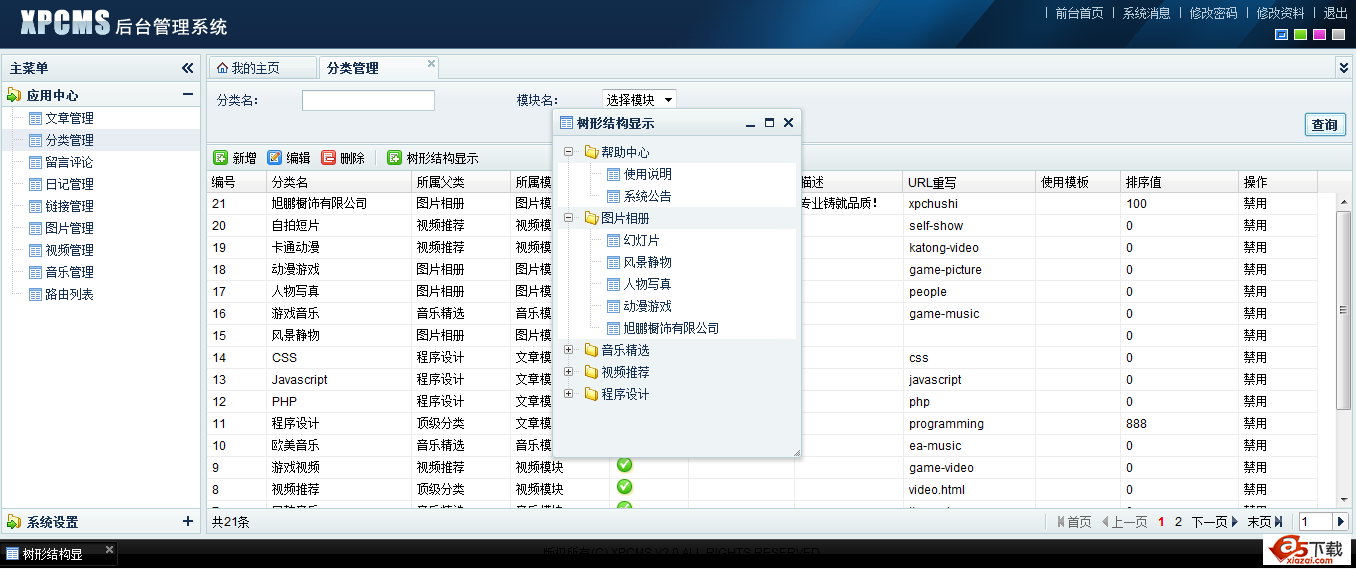Collapse the main menu sidebar double-arrow icon

187,68
